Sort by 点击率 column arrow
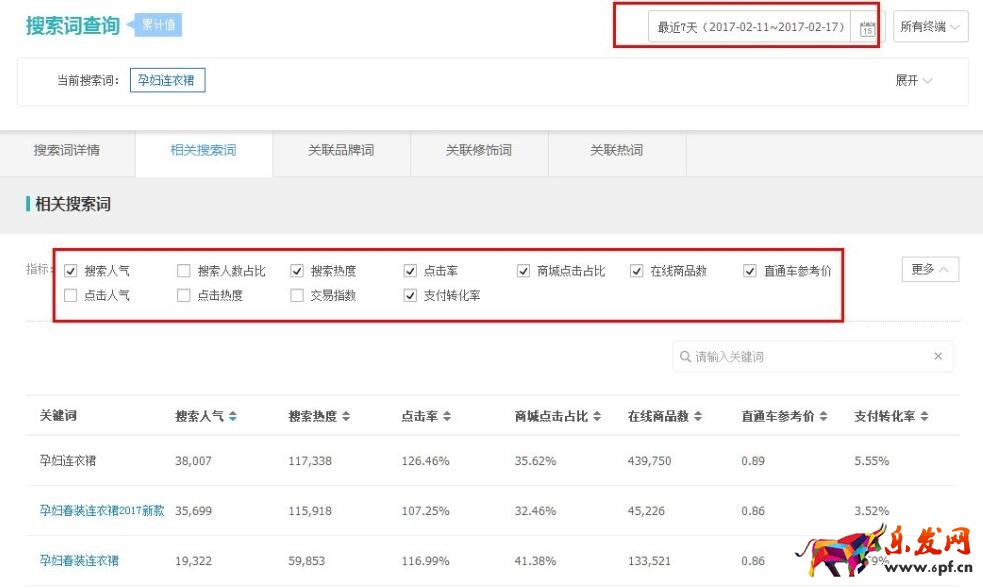This screenshot has height=588, width=983. (447, 417)
